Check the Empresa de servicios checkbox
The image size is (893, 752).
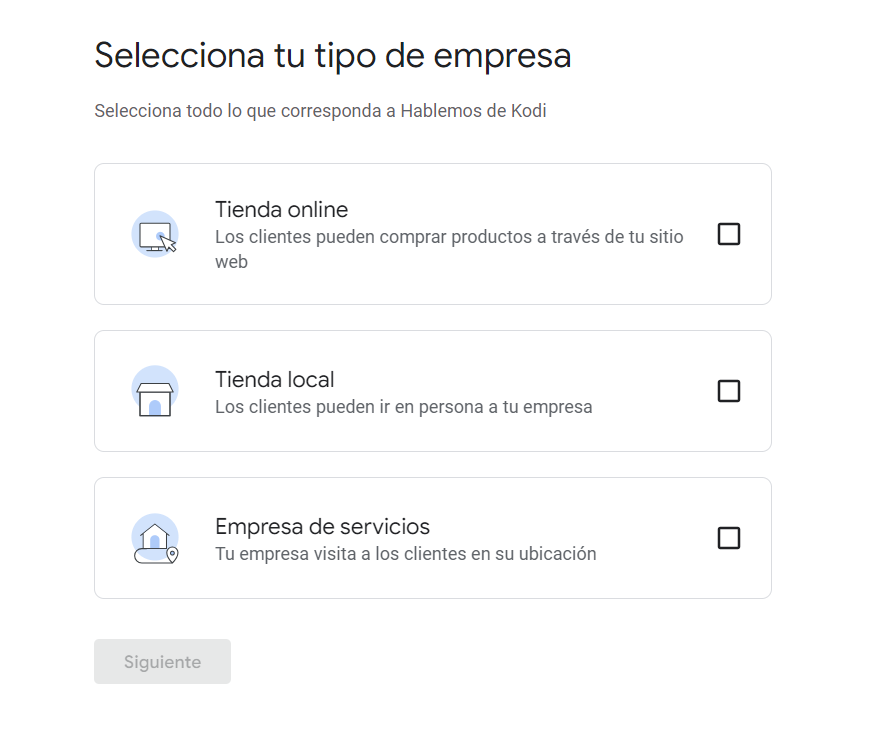tap(729, 538)
